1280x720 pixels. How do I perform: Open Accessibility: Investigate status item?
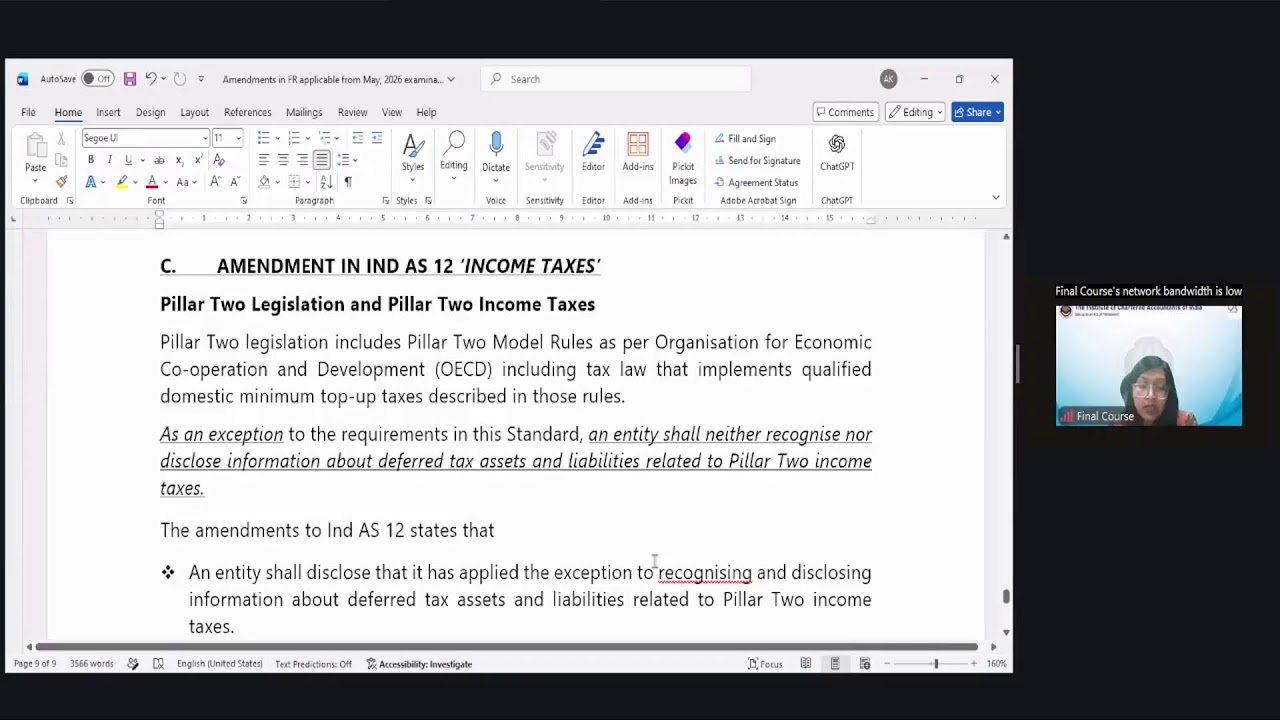[x=419, y=664]
